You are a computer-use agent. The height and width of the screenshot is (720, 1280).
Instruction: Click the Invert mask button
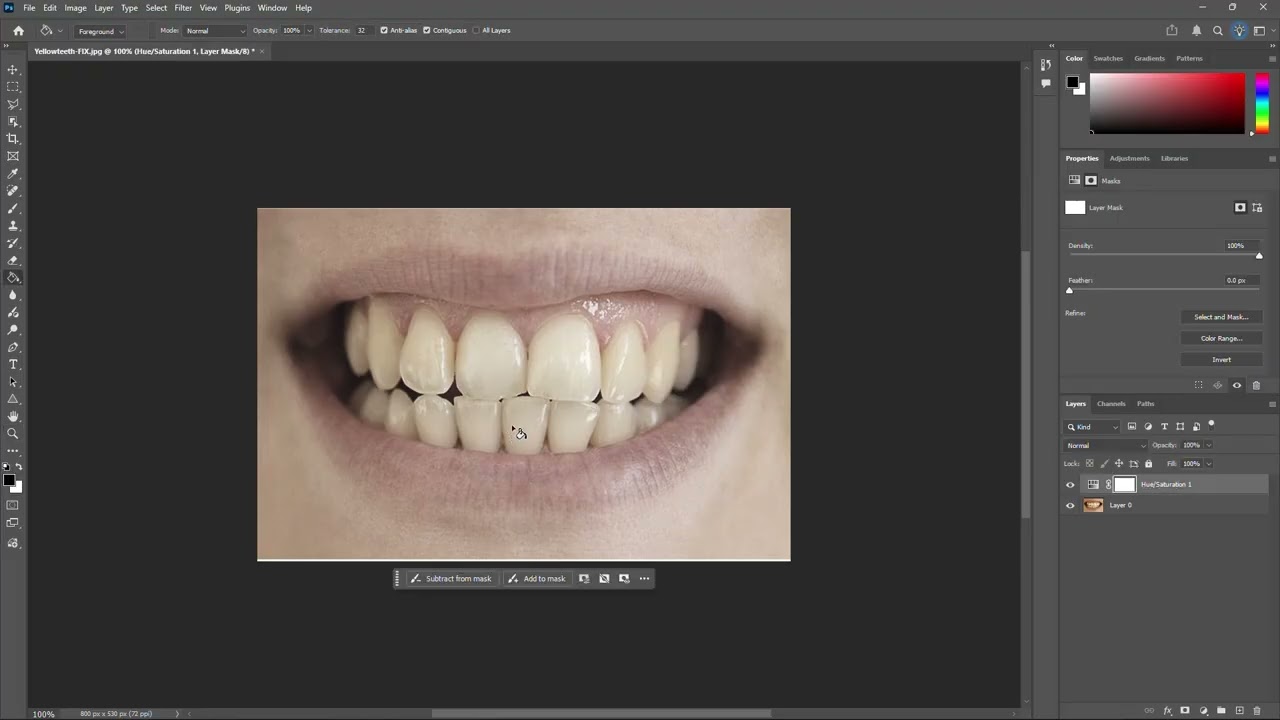point(1221,359)
